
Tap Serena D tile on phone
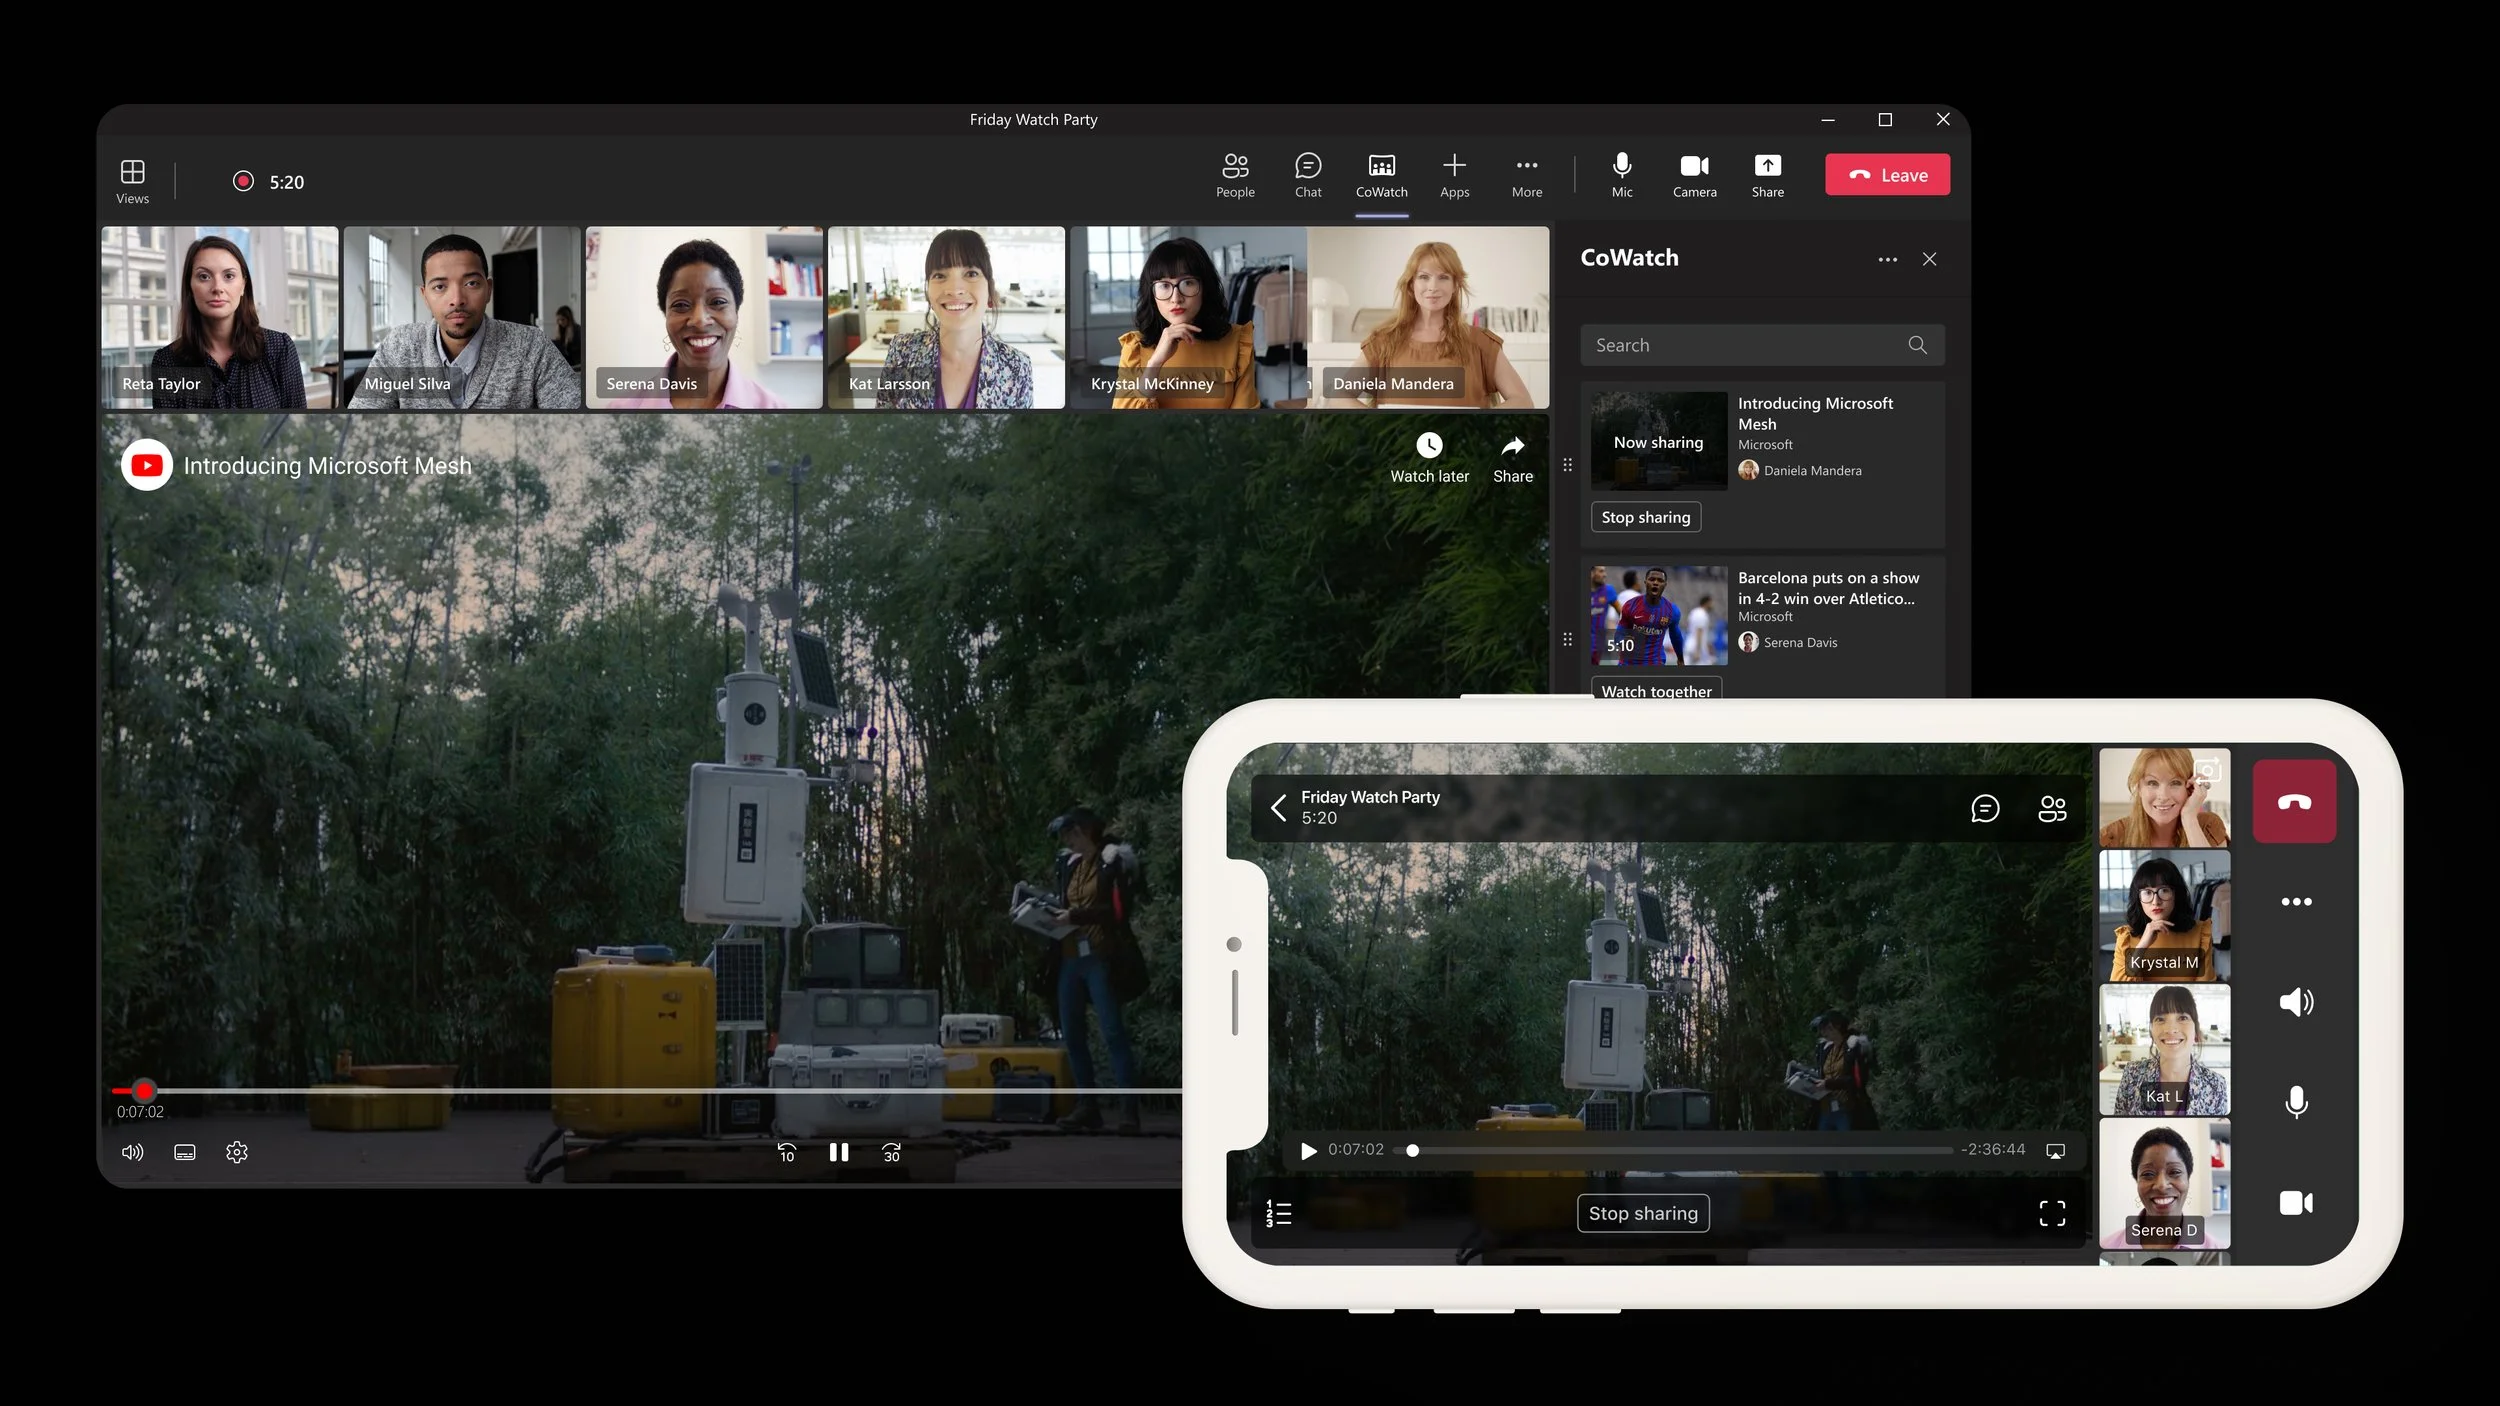click(x=2164, y=1183)
